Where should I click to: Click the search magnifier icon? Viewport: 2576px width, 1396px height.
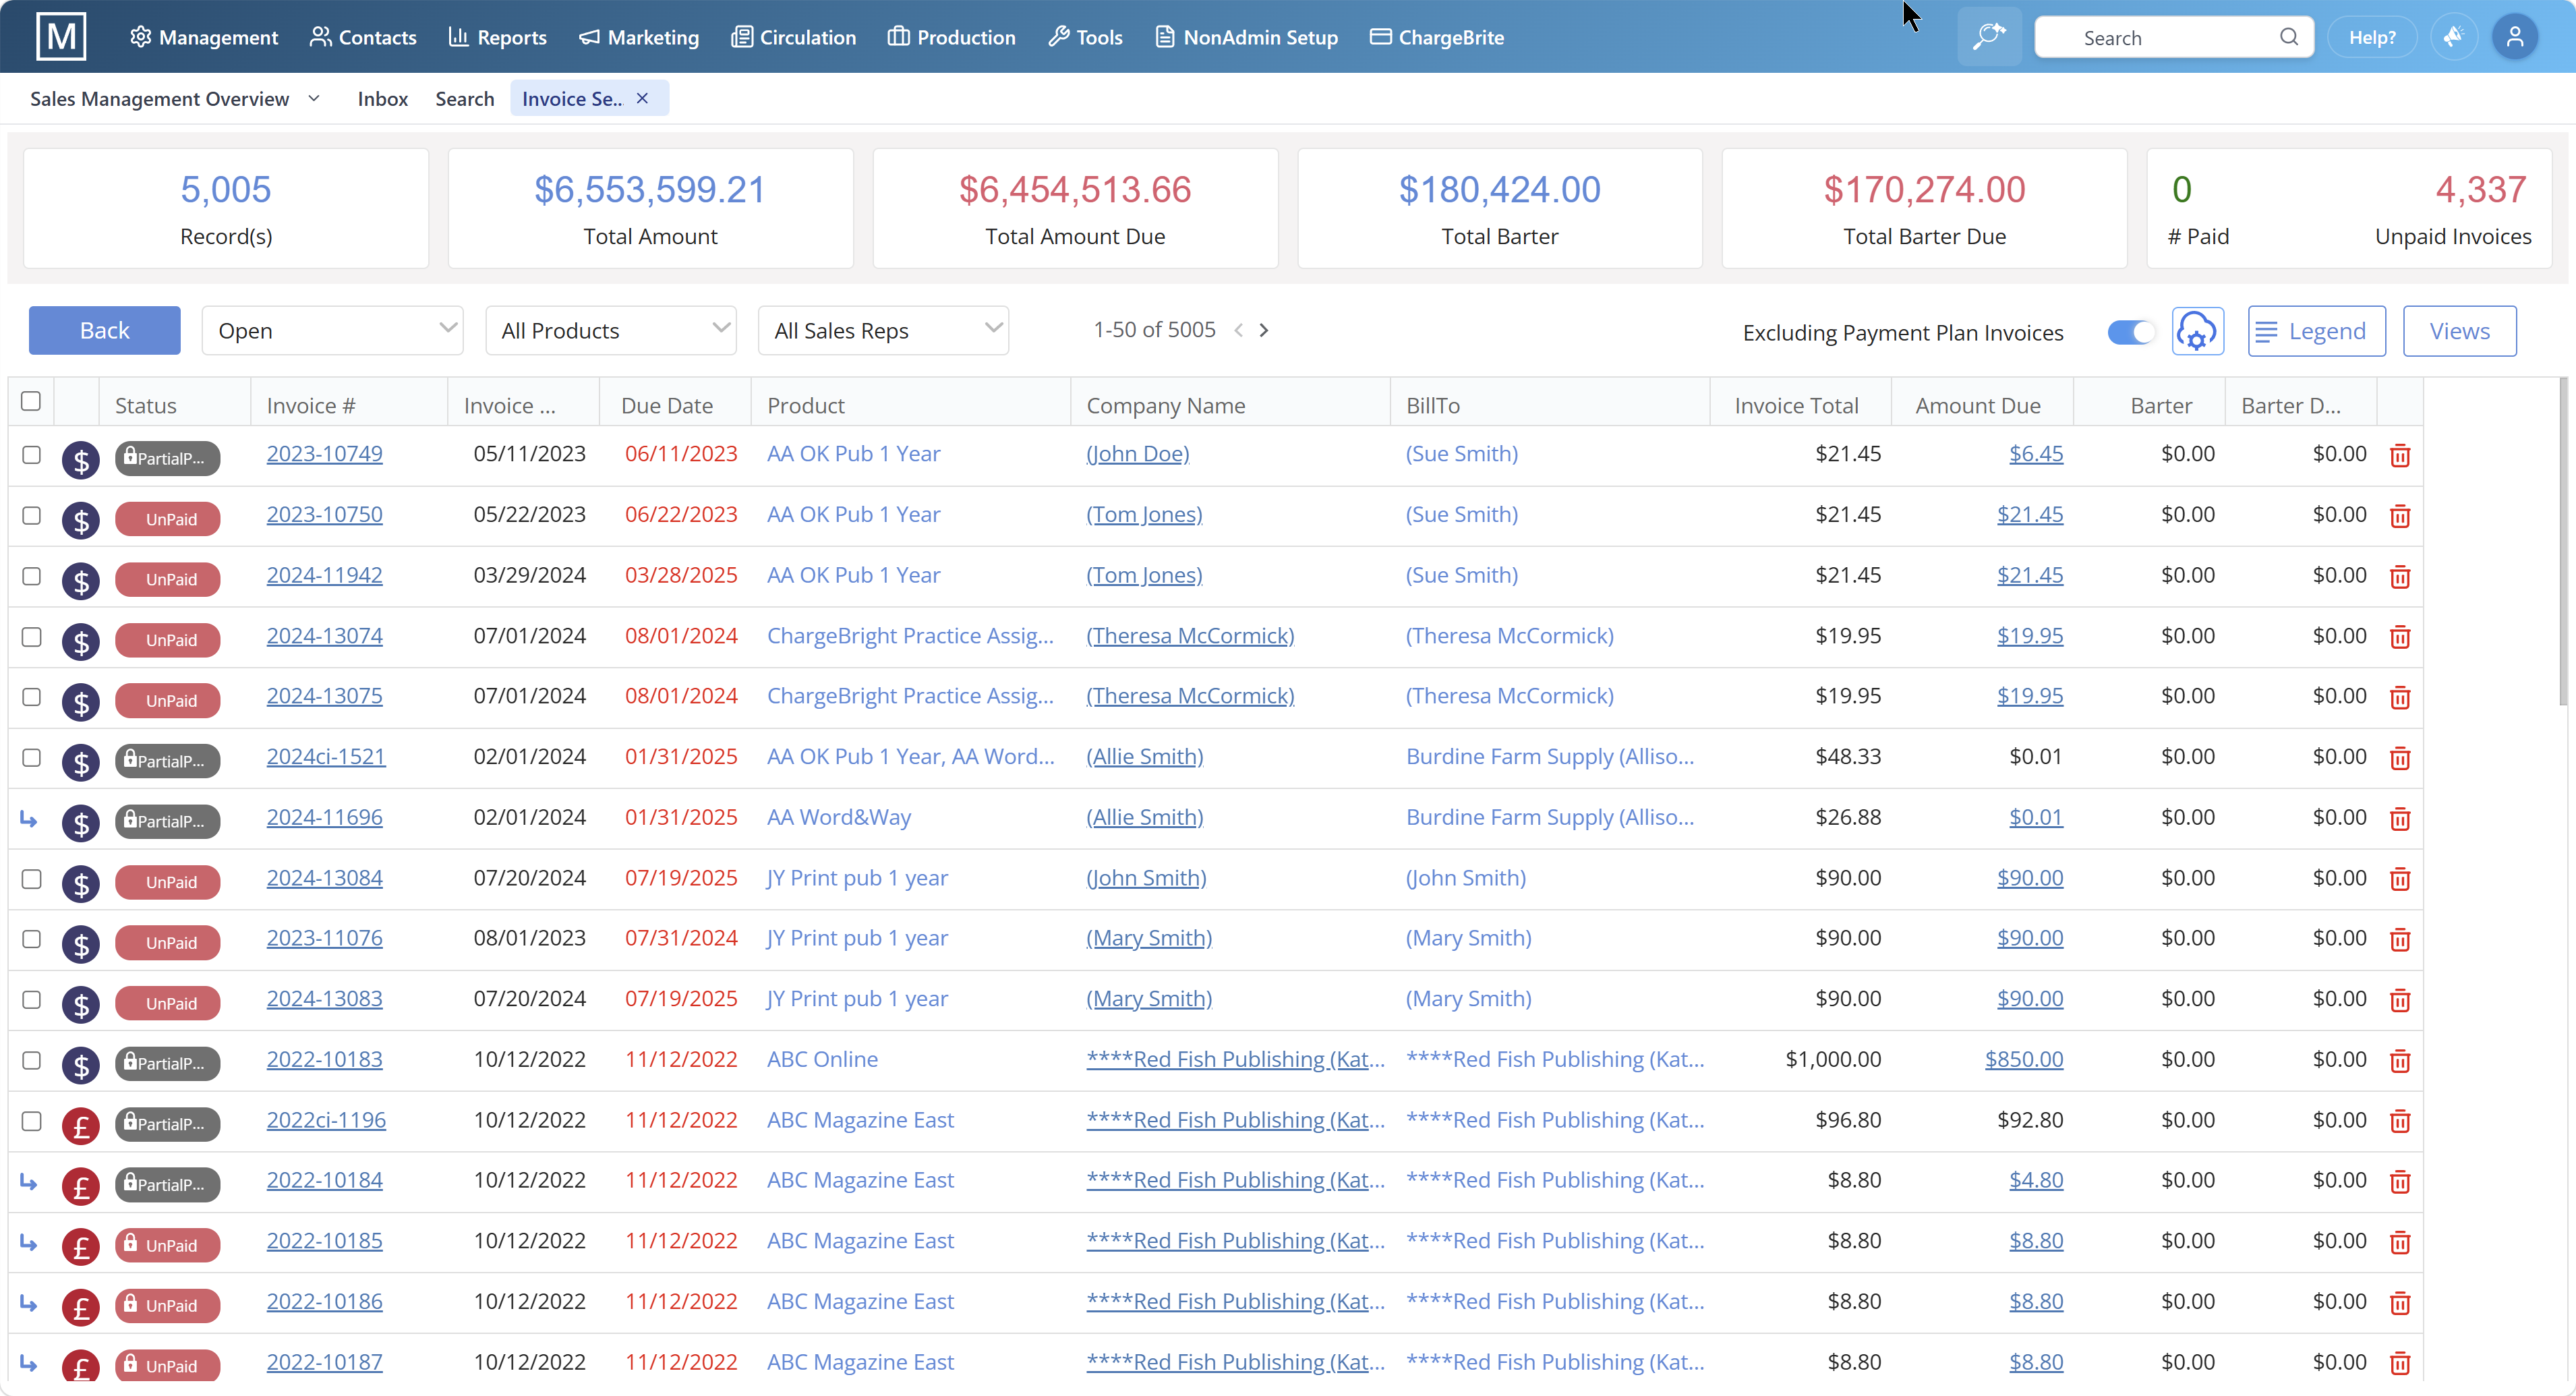coord(2288,37)
